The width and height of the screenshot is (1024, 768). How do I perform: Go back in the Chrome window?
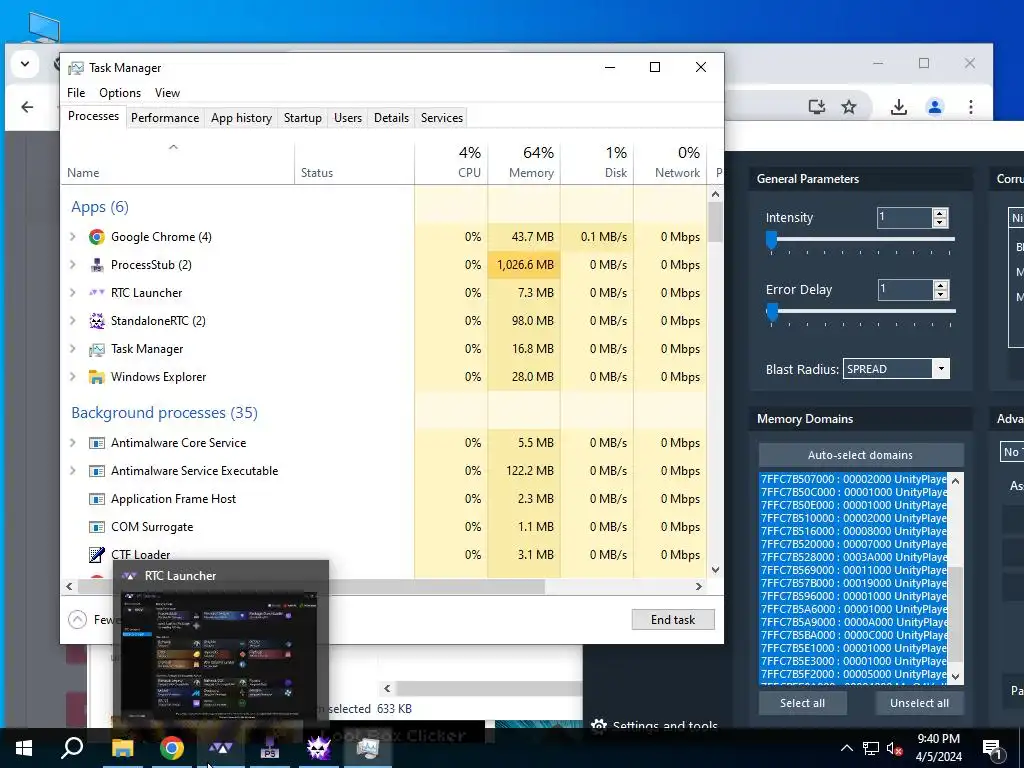[x=27, y=107]
